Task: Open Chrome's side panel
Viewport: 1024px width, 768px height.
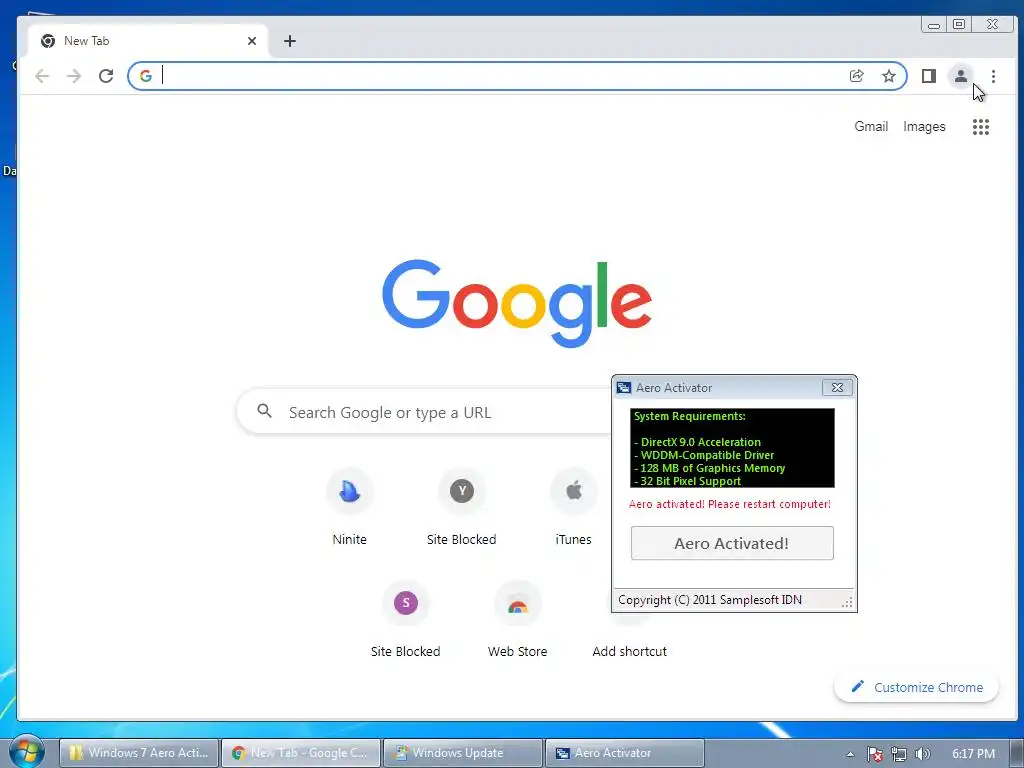Action: (x=929, y=76)
